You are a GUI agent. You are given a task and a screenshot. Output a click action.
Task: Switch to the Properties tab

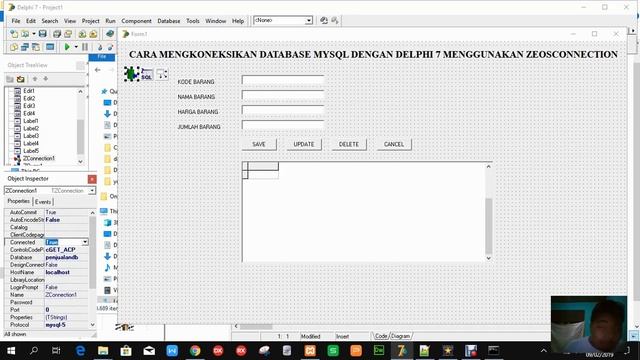tap(19, 201)
